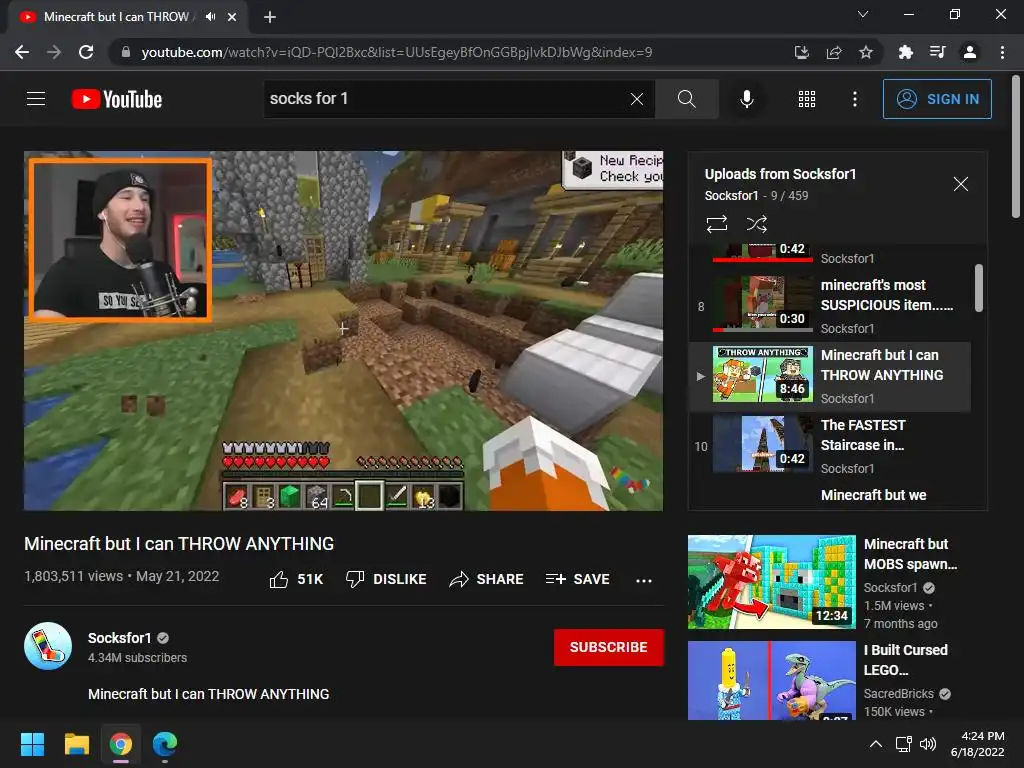Click the magnifier search button
Screen dimensions: 1024x768
coord(686,99)
